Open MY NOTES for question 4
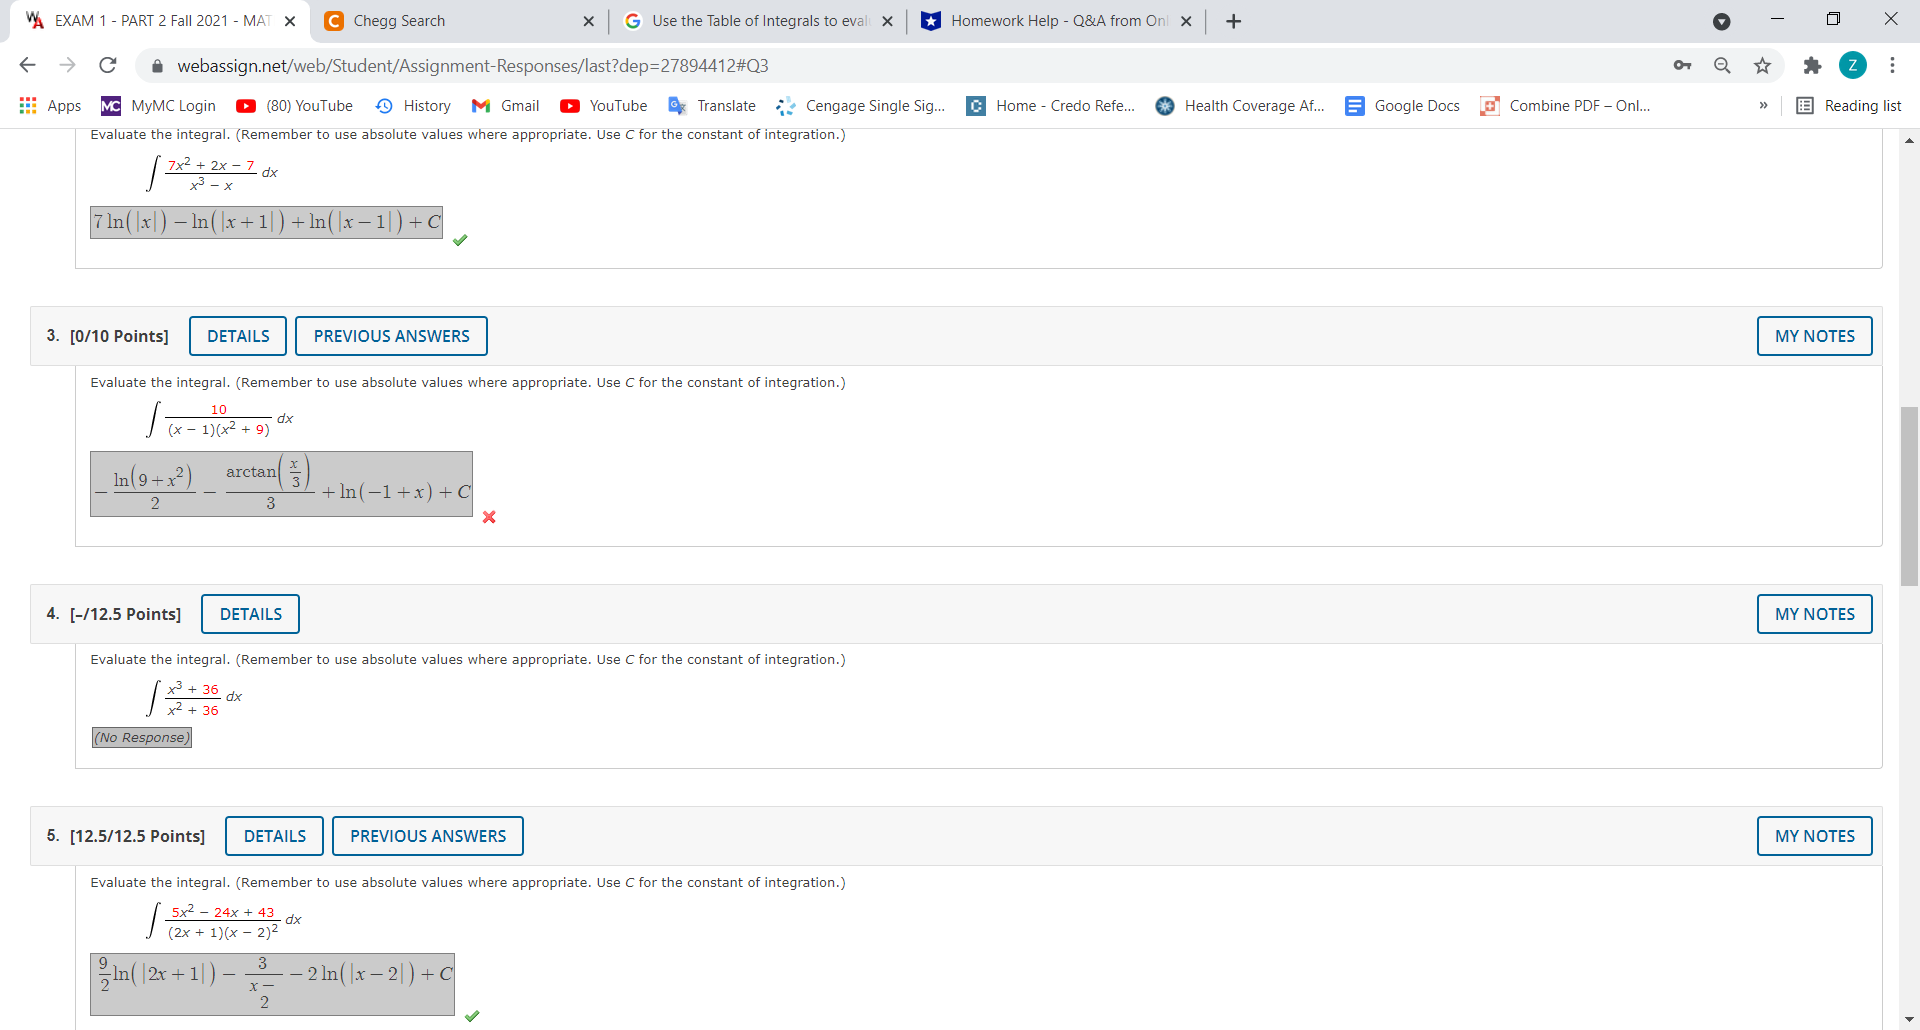Viewport: 1920px width, 1030px height. (x=1815, y=614)
